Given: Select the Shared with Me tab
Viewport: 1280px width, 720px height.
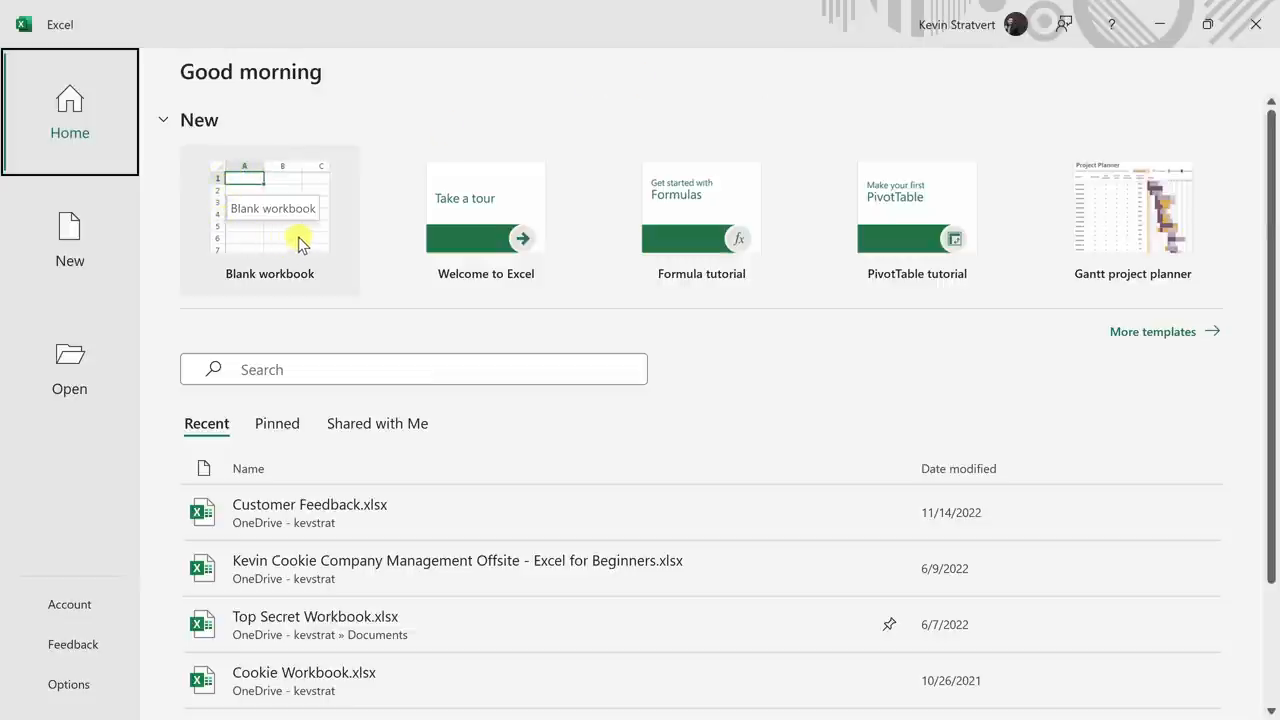Looking at the screenshot, I should pos(377,424).
